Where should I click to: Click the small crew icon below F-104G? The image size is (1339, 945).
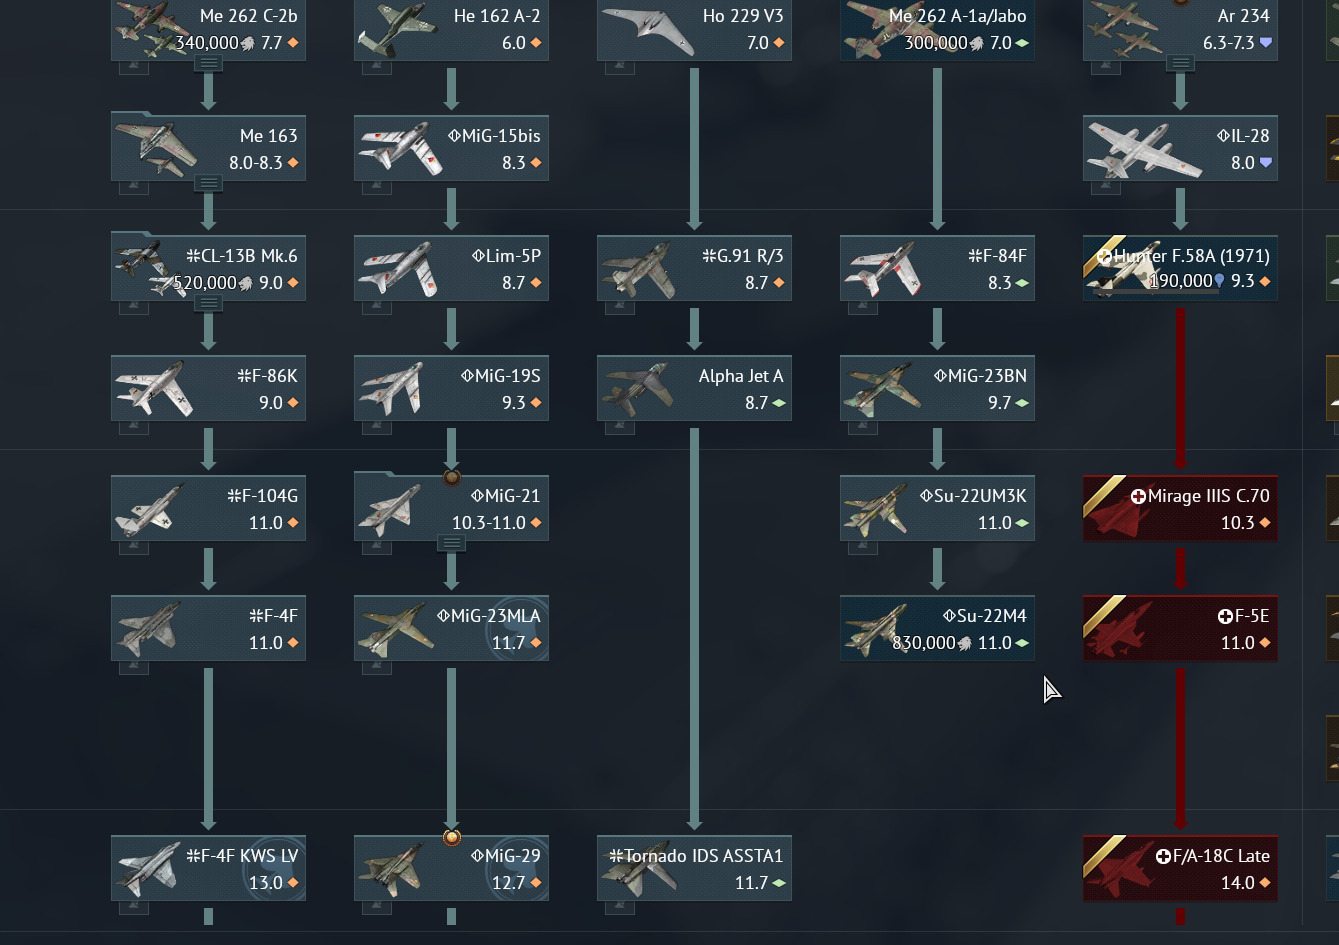tap(134, 547)
